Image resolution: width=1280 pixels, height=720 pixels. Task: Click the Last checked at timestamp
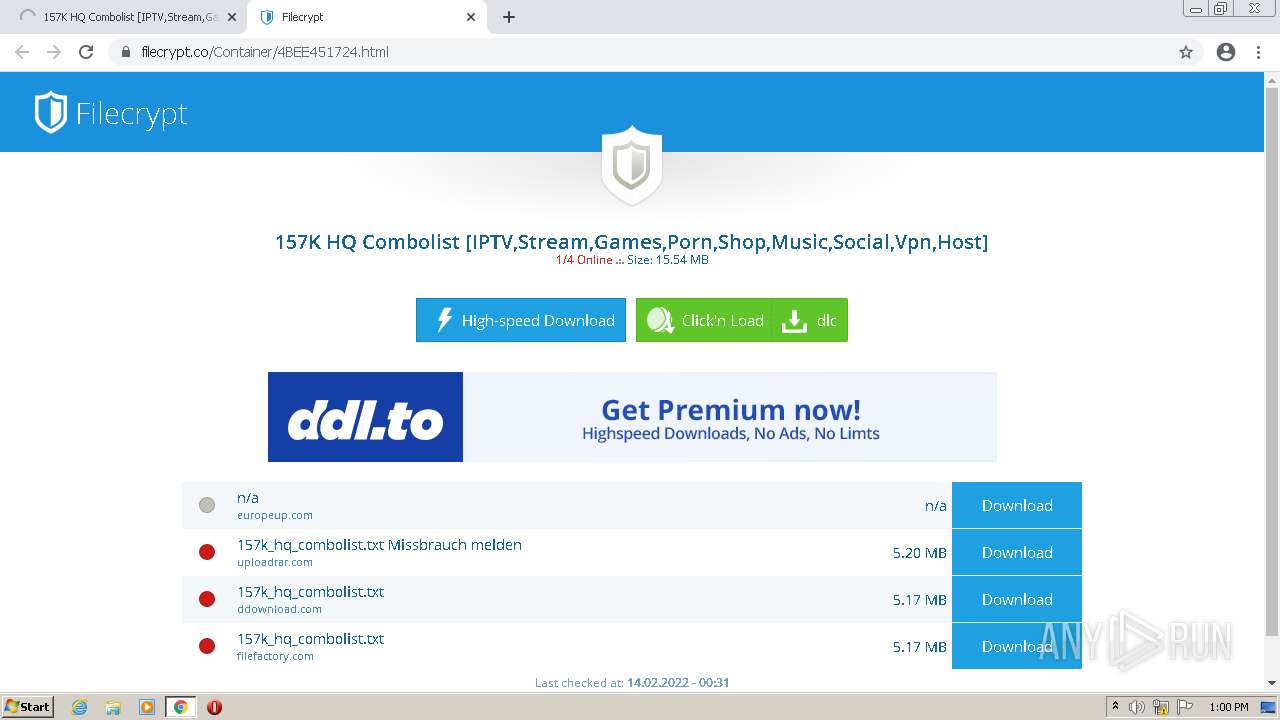click(632, 683)
